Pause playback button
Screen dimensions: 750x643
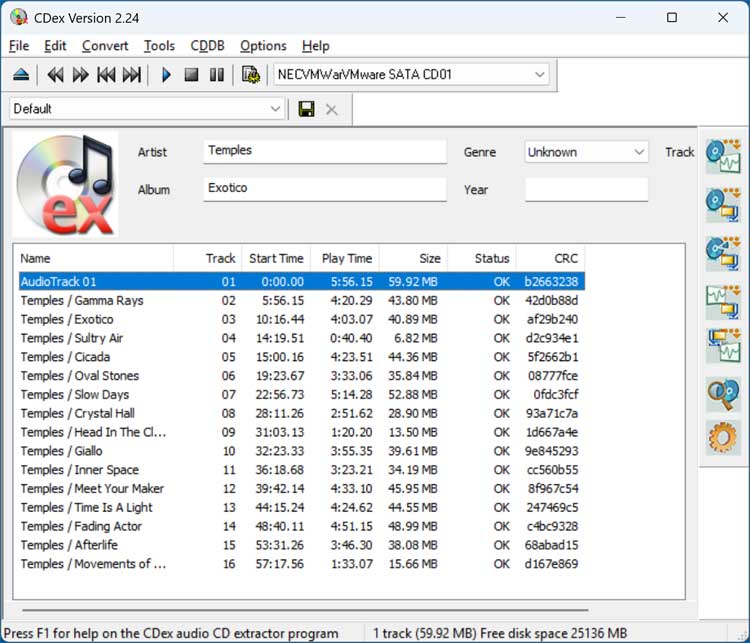pos(217,75)
